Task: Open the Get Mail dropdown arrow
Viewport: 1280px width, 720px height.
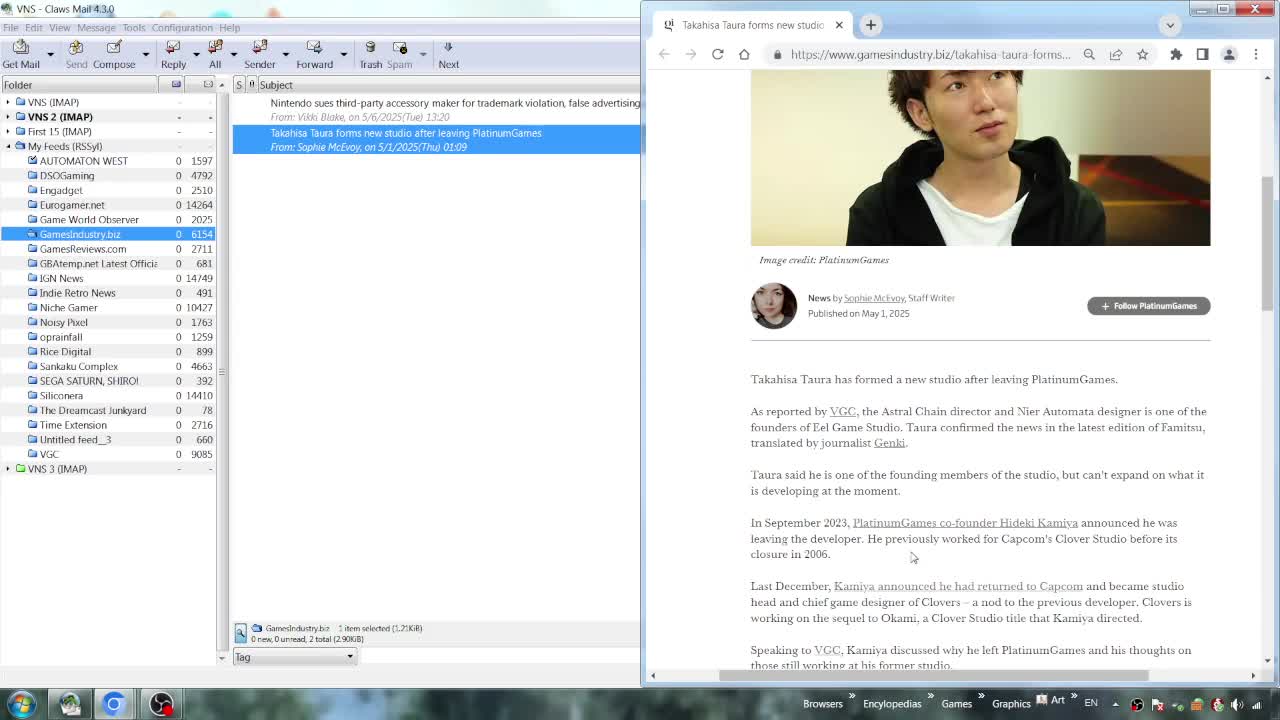Action: click(50, 55)
